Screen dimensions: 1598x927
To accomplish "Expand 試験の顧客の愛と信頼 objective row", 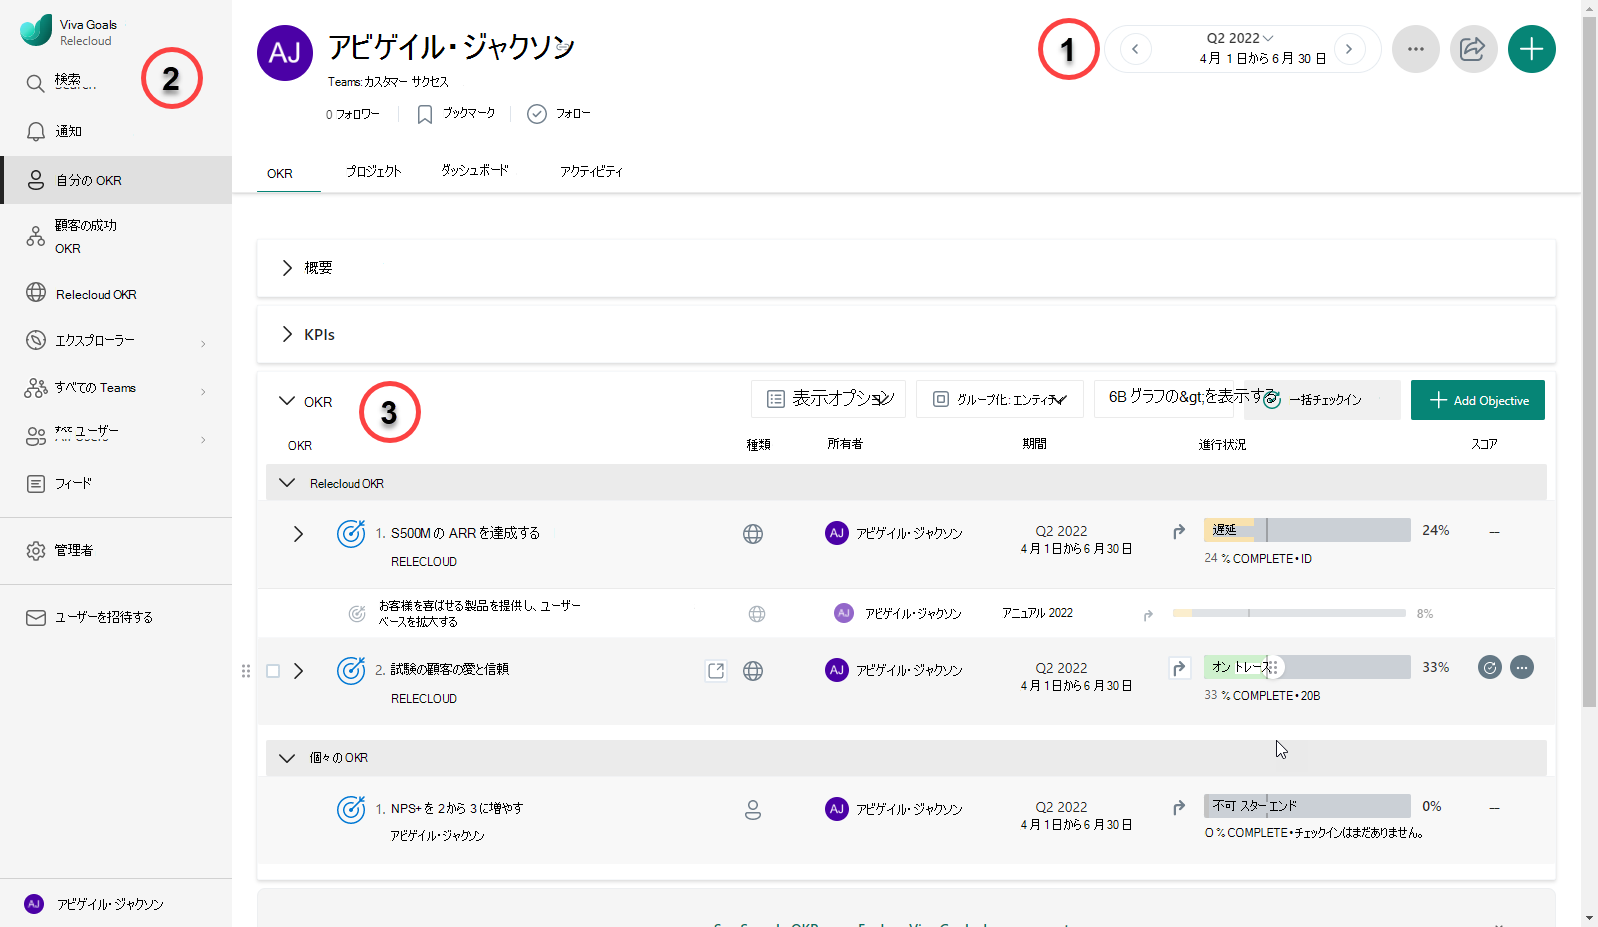I will point(298,671).
